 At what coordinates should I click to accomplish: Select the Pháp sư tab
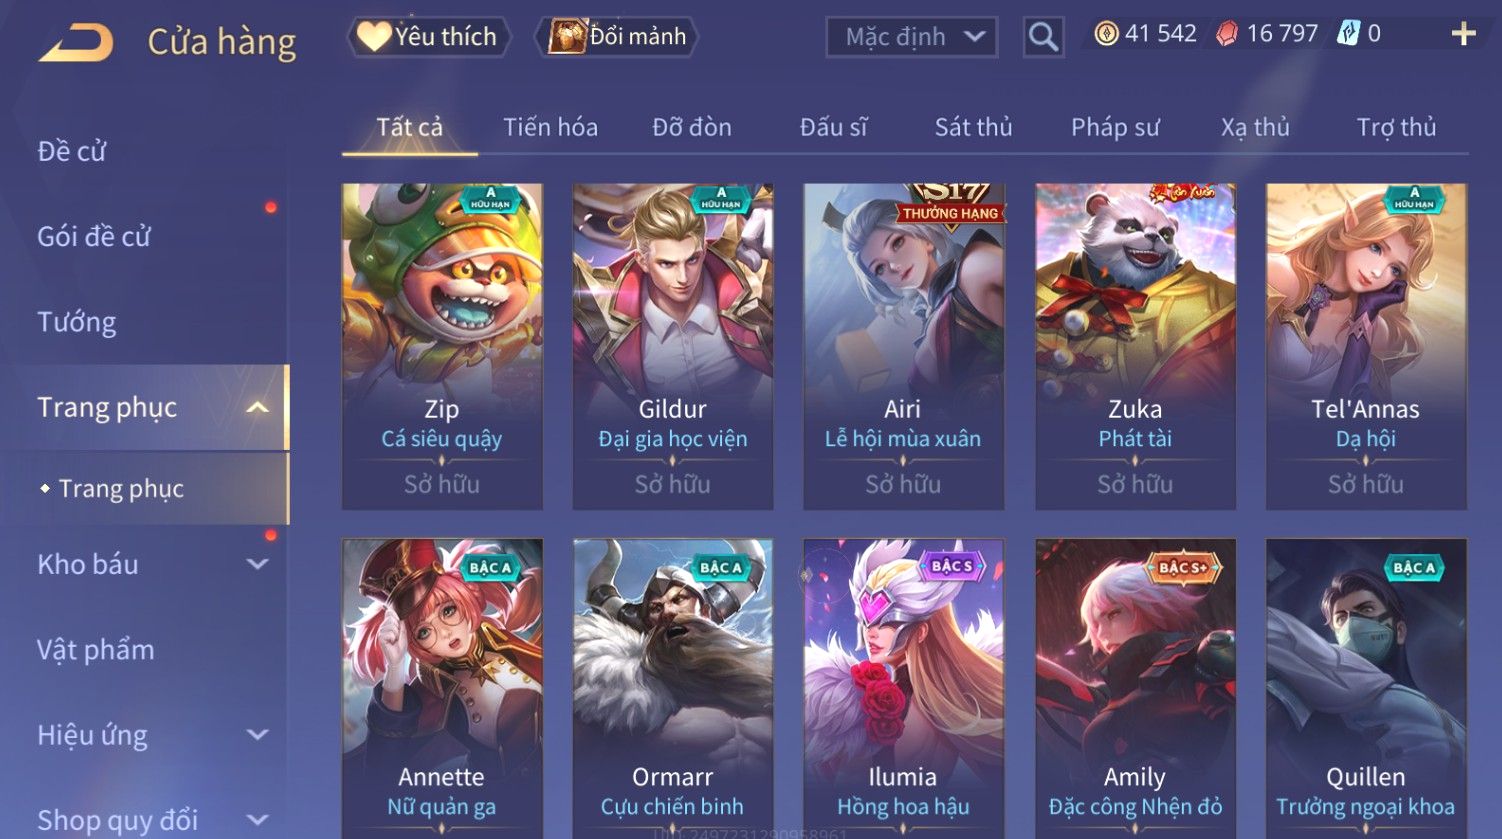(x=1115, y=127)
